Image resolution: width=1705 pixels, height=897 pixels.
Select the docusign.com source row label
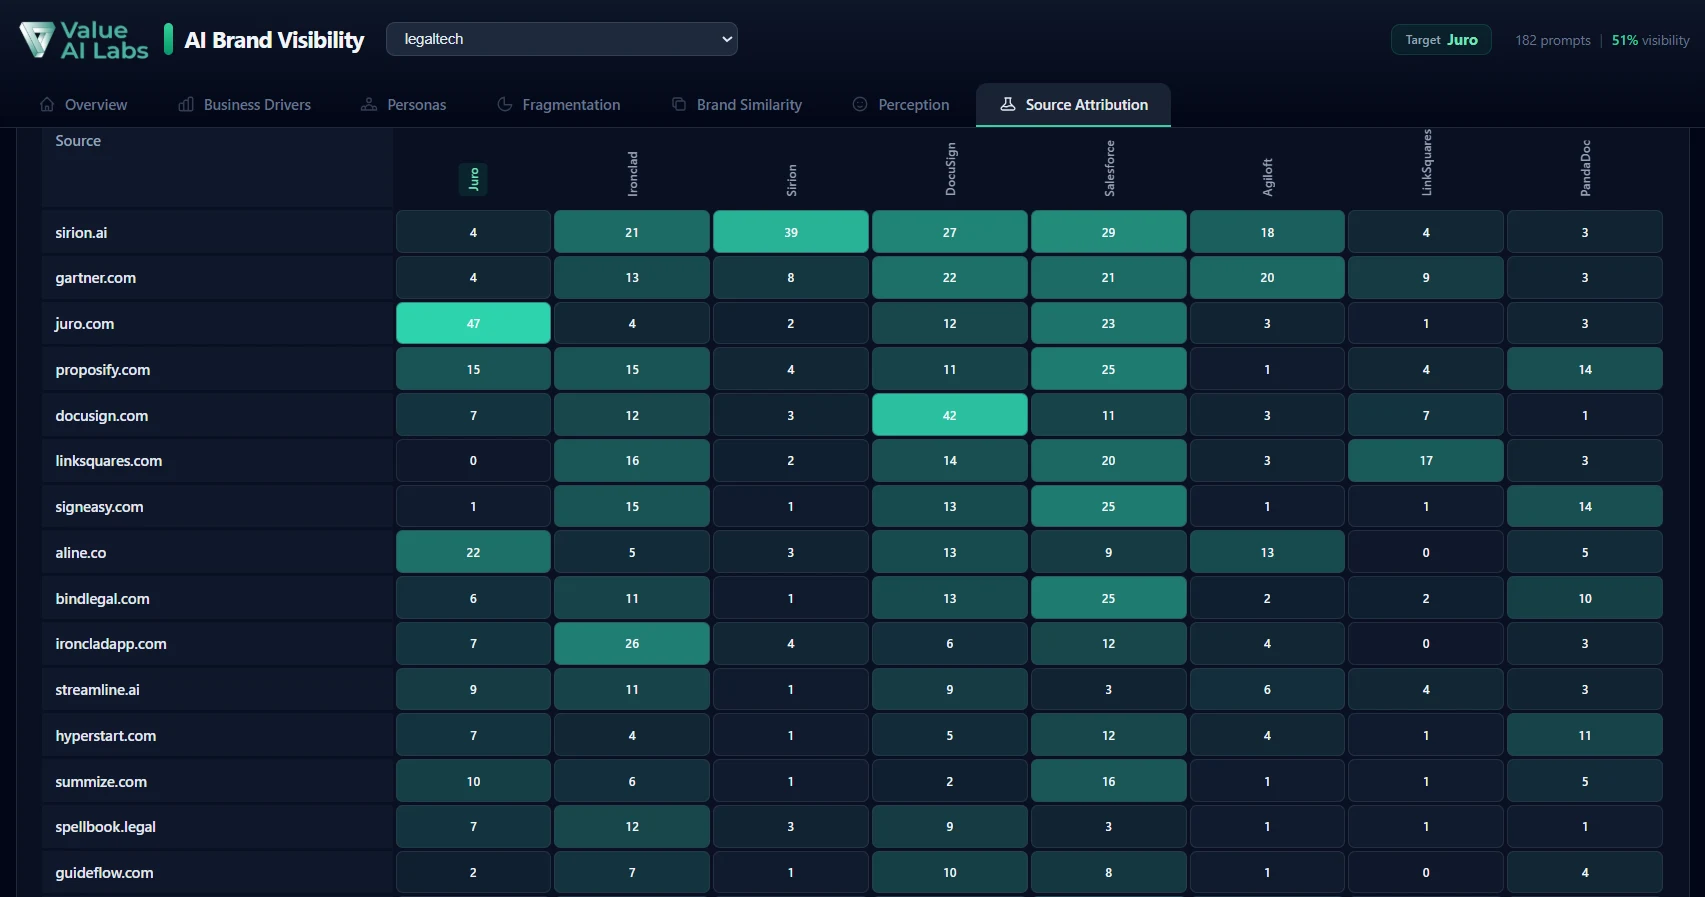101,416
